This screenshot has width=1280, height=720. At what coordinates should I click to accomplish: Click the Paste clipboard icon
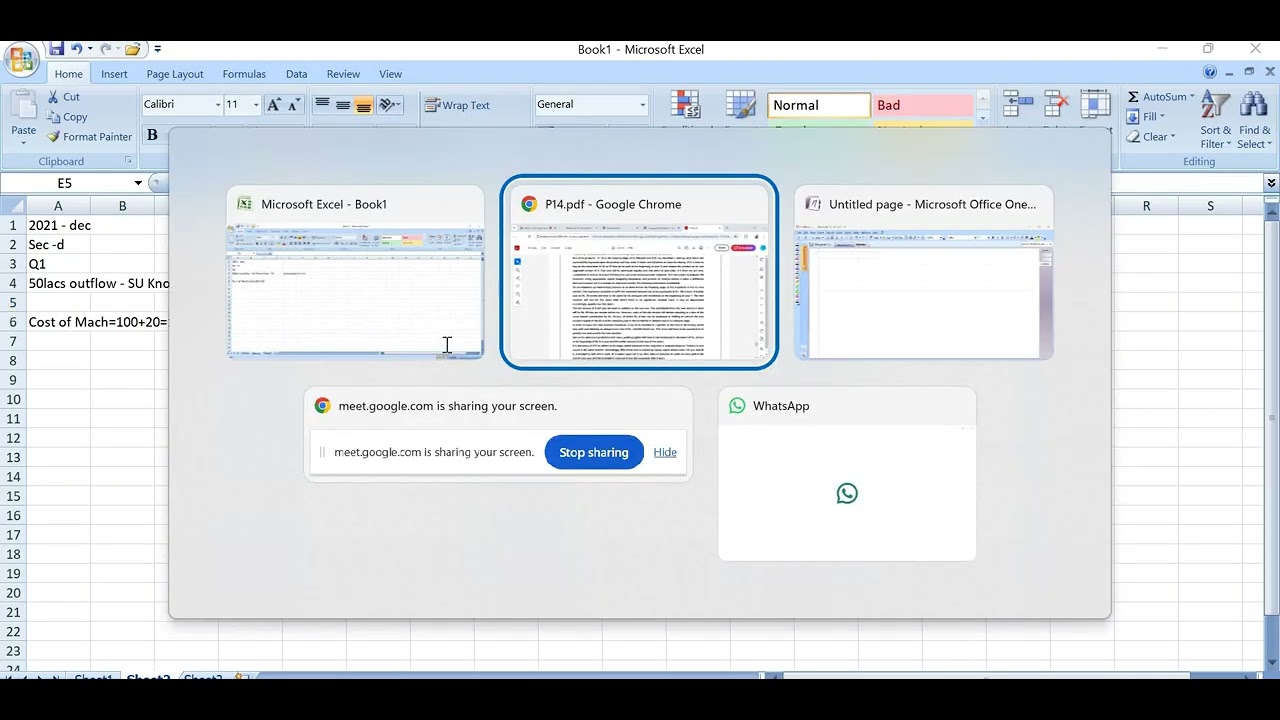click(23, 107)
